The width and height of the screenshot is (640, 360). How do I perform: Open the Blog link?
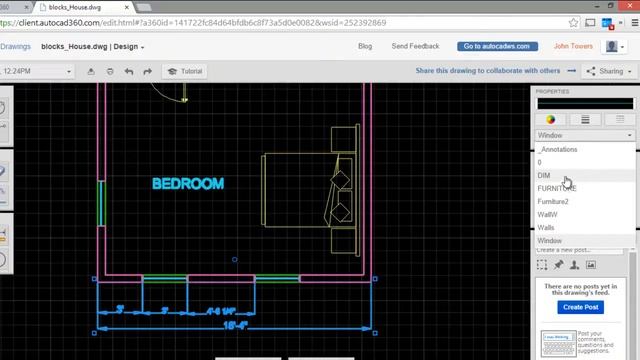click(x=365, y=46)
